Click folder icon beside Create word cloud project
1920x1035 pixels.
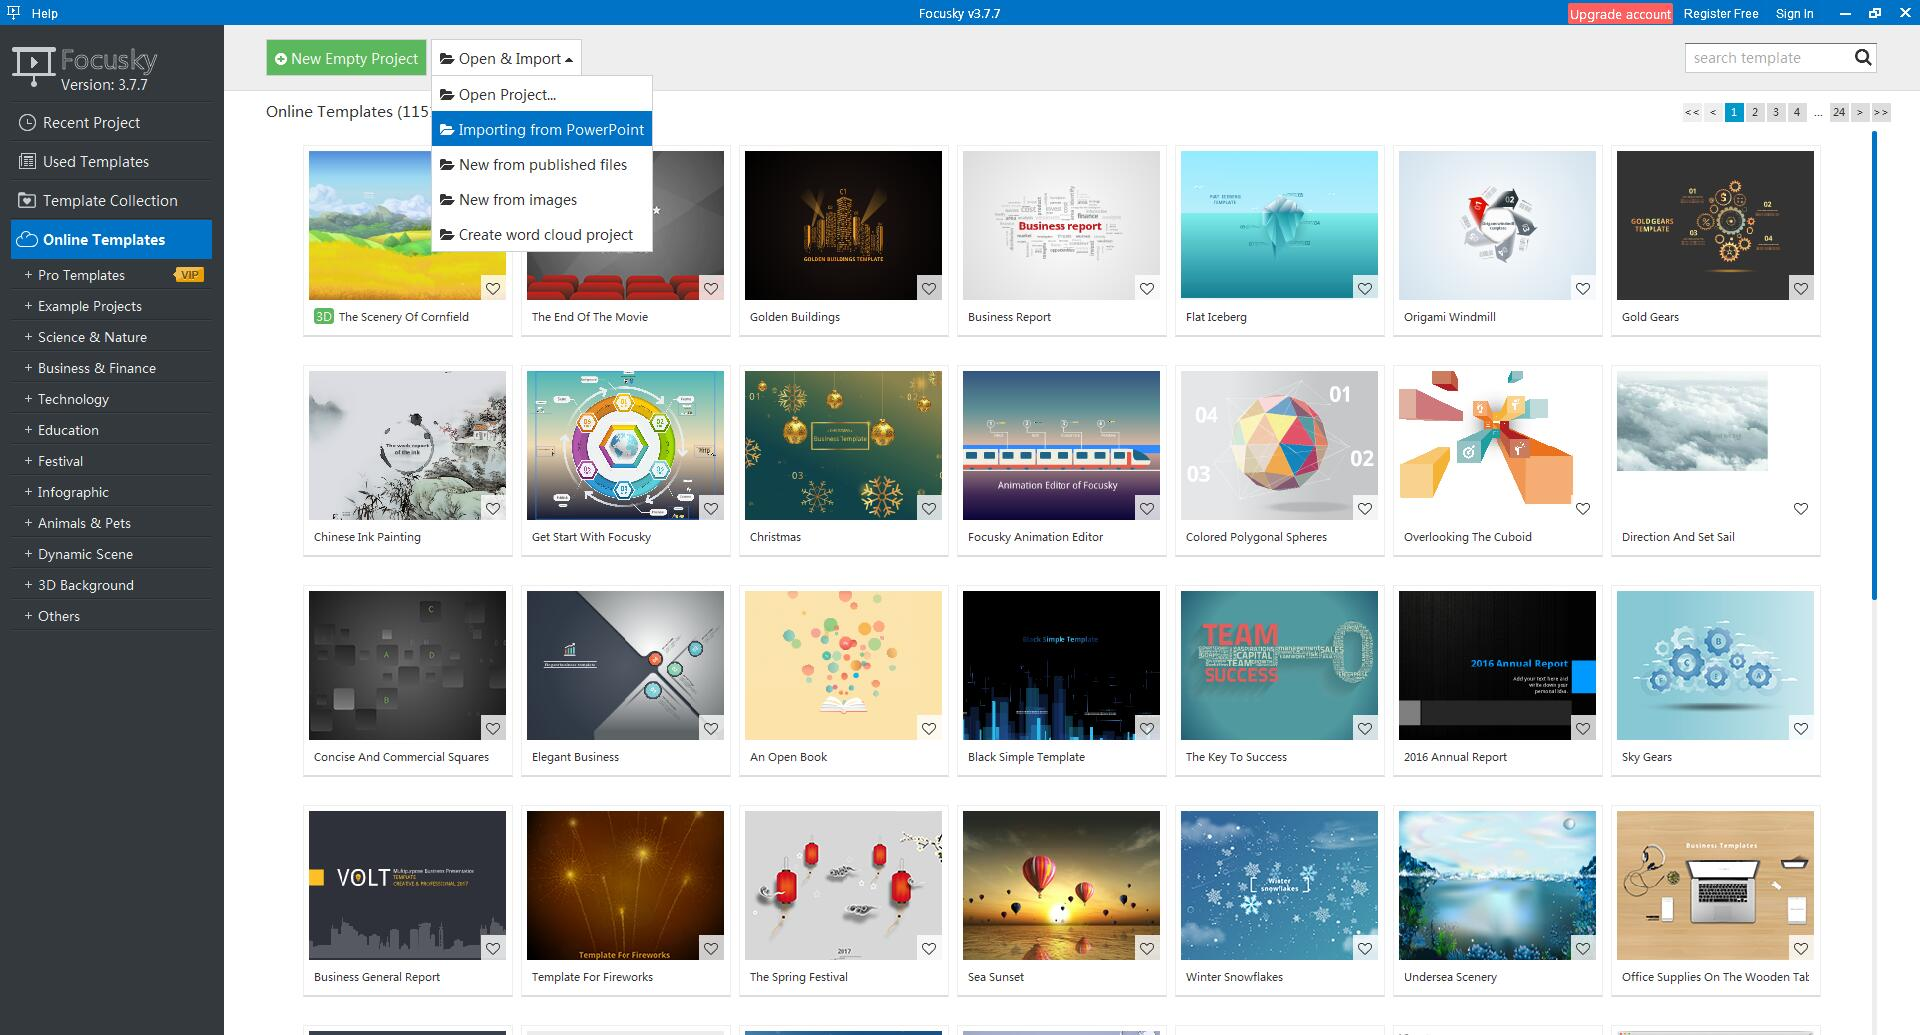tap(447, 235)
